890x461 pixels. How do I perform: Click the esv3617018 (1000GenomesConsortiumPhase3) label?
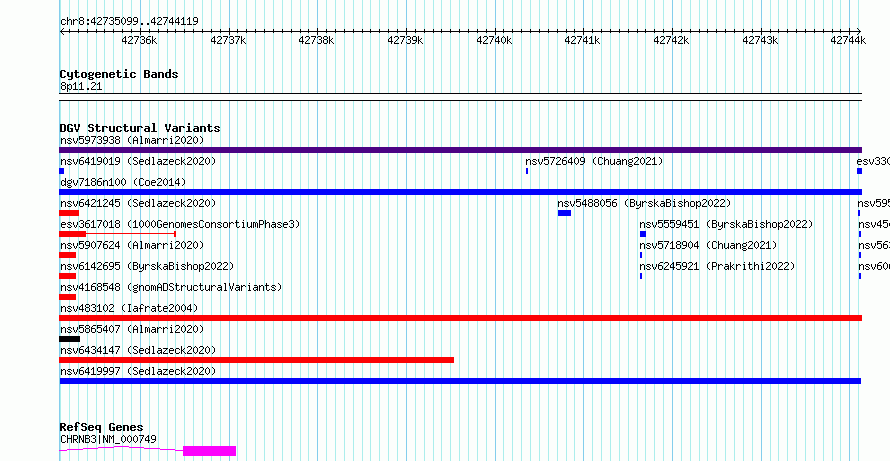[x=180, y=224]
